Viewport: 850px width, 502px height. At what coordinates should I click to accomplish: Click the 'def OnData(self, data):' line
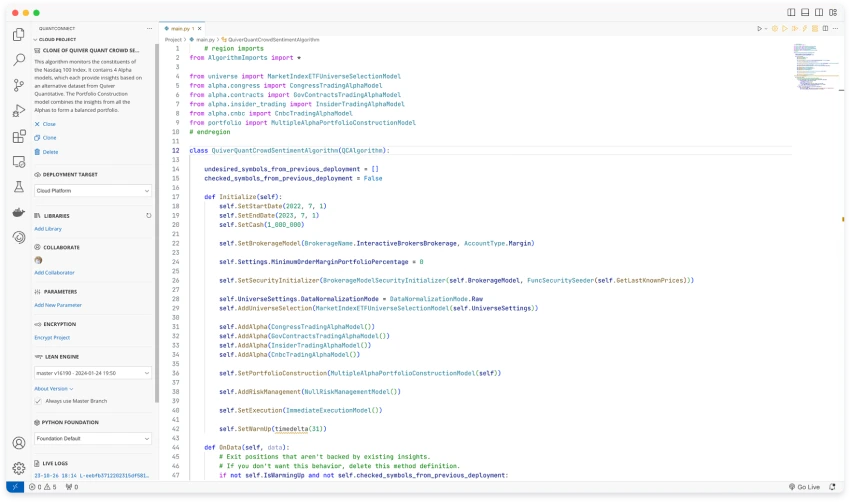coord(247,448)
